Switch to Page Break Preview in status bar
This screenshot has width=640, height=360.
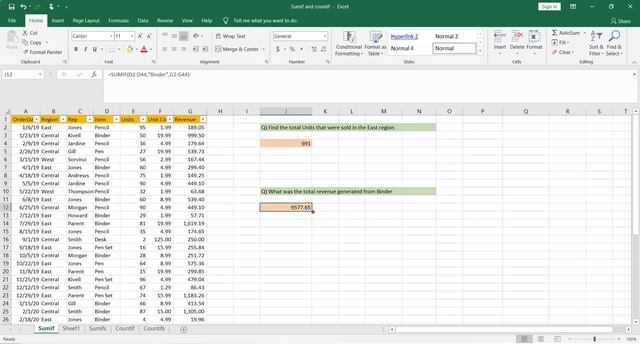[x=557, y=339]
